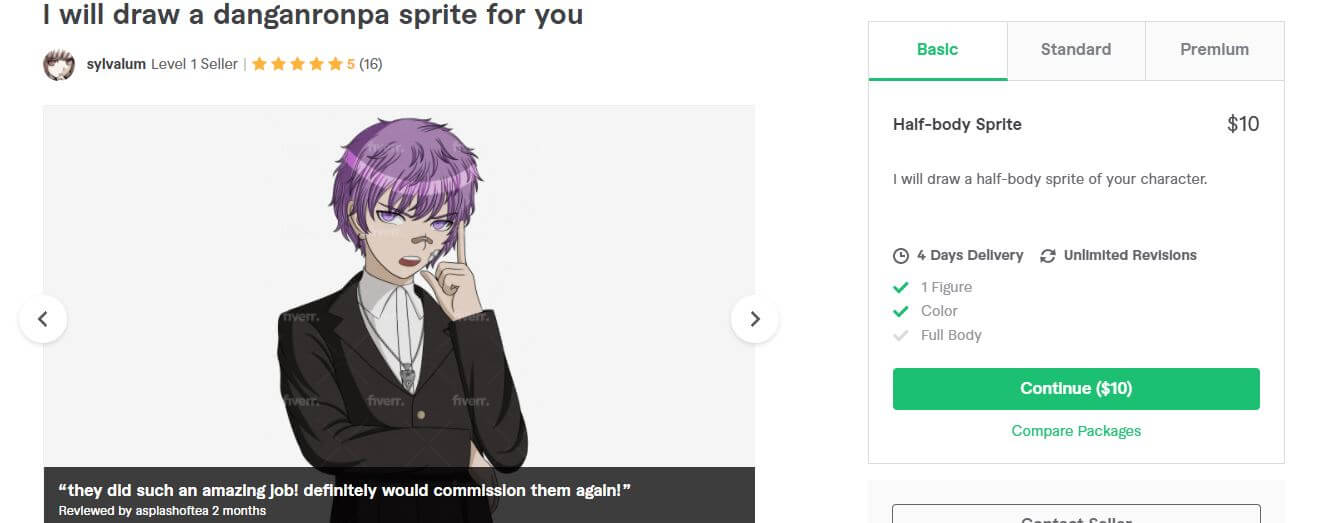Viewport: 1317px width, 523px height.
Task: Click the Contact Seller button
Action: point(1076,514)
